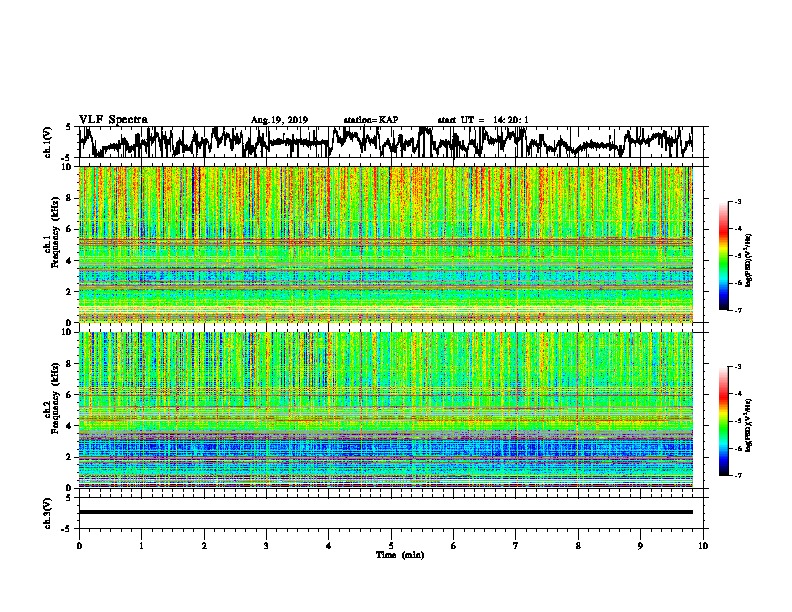Click the "3" tick on the time axis
Image resolution: width=792 pixels, height=612 pixels.
(x=266, y=545)
